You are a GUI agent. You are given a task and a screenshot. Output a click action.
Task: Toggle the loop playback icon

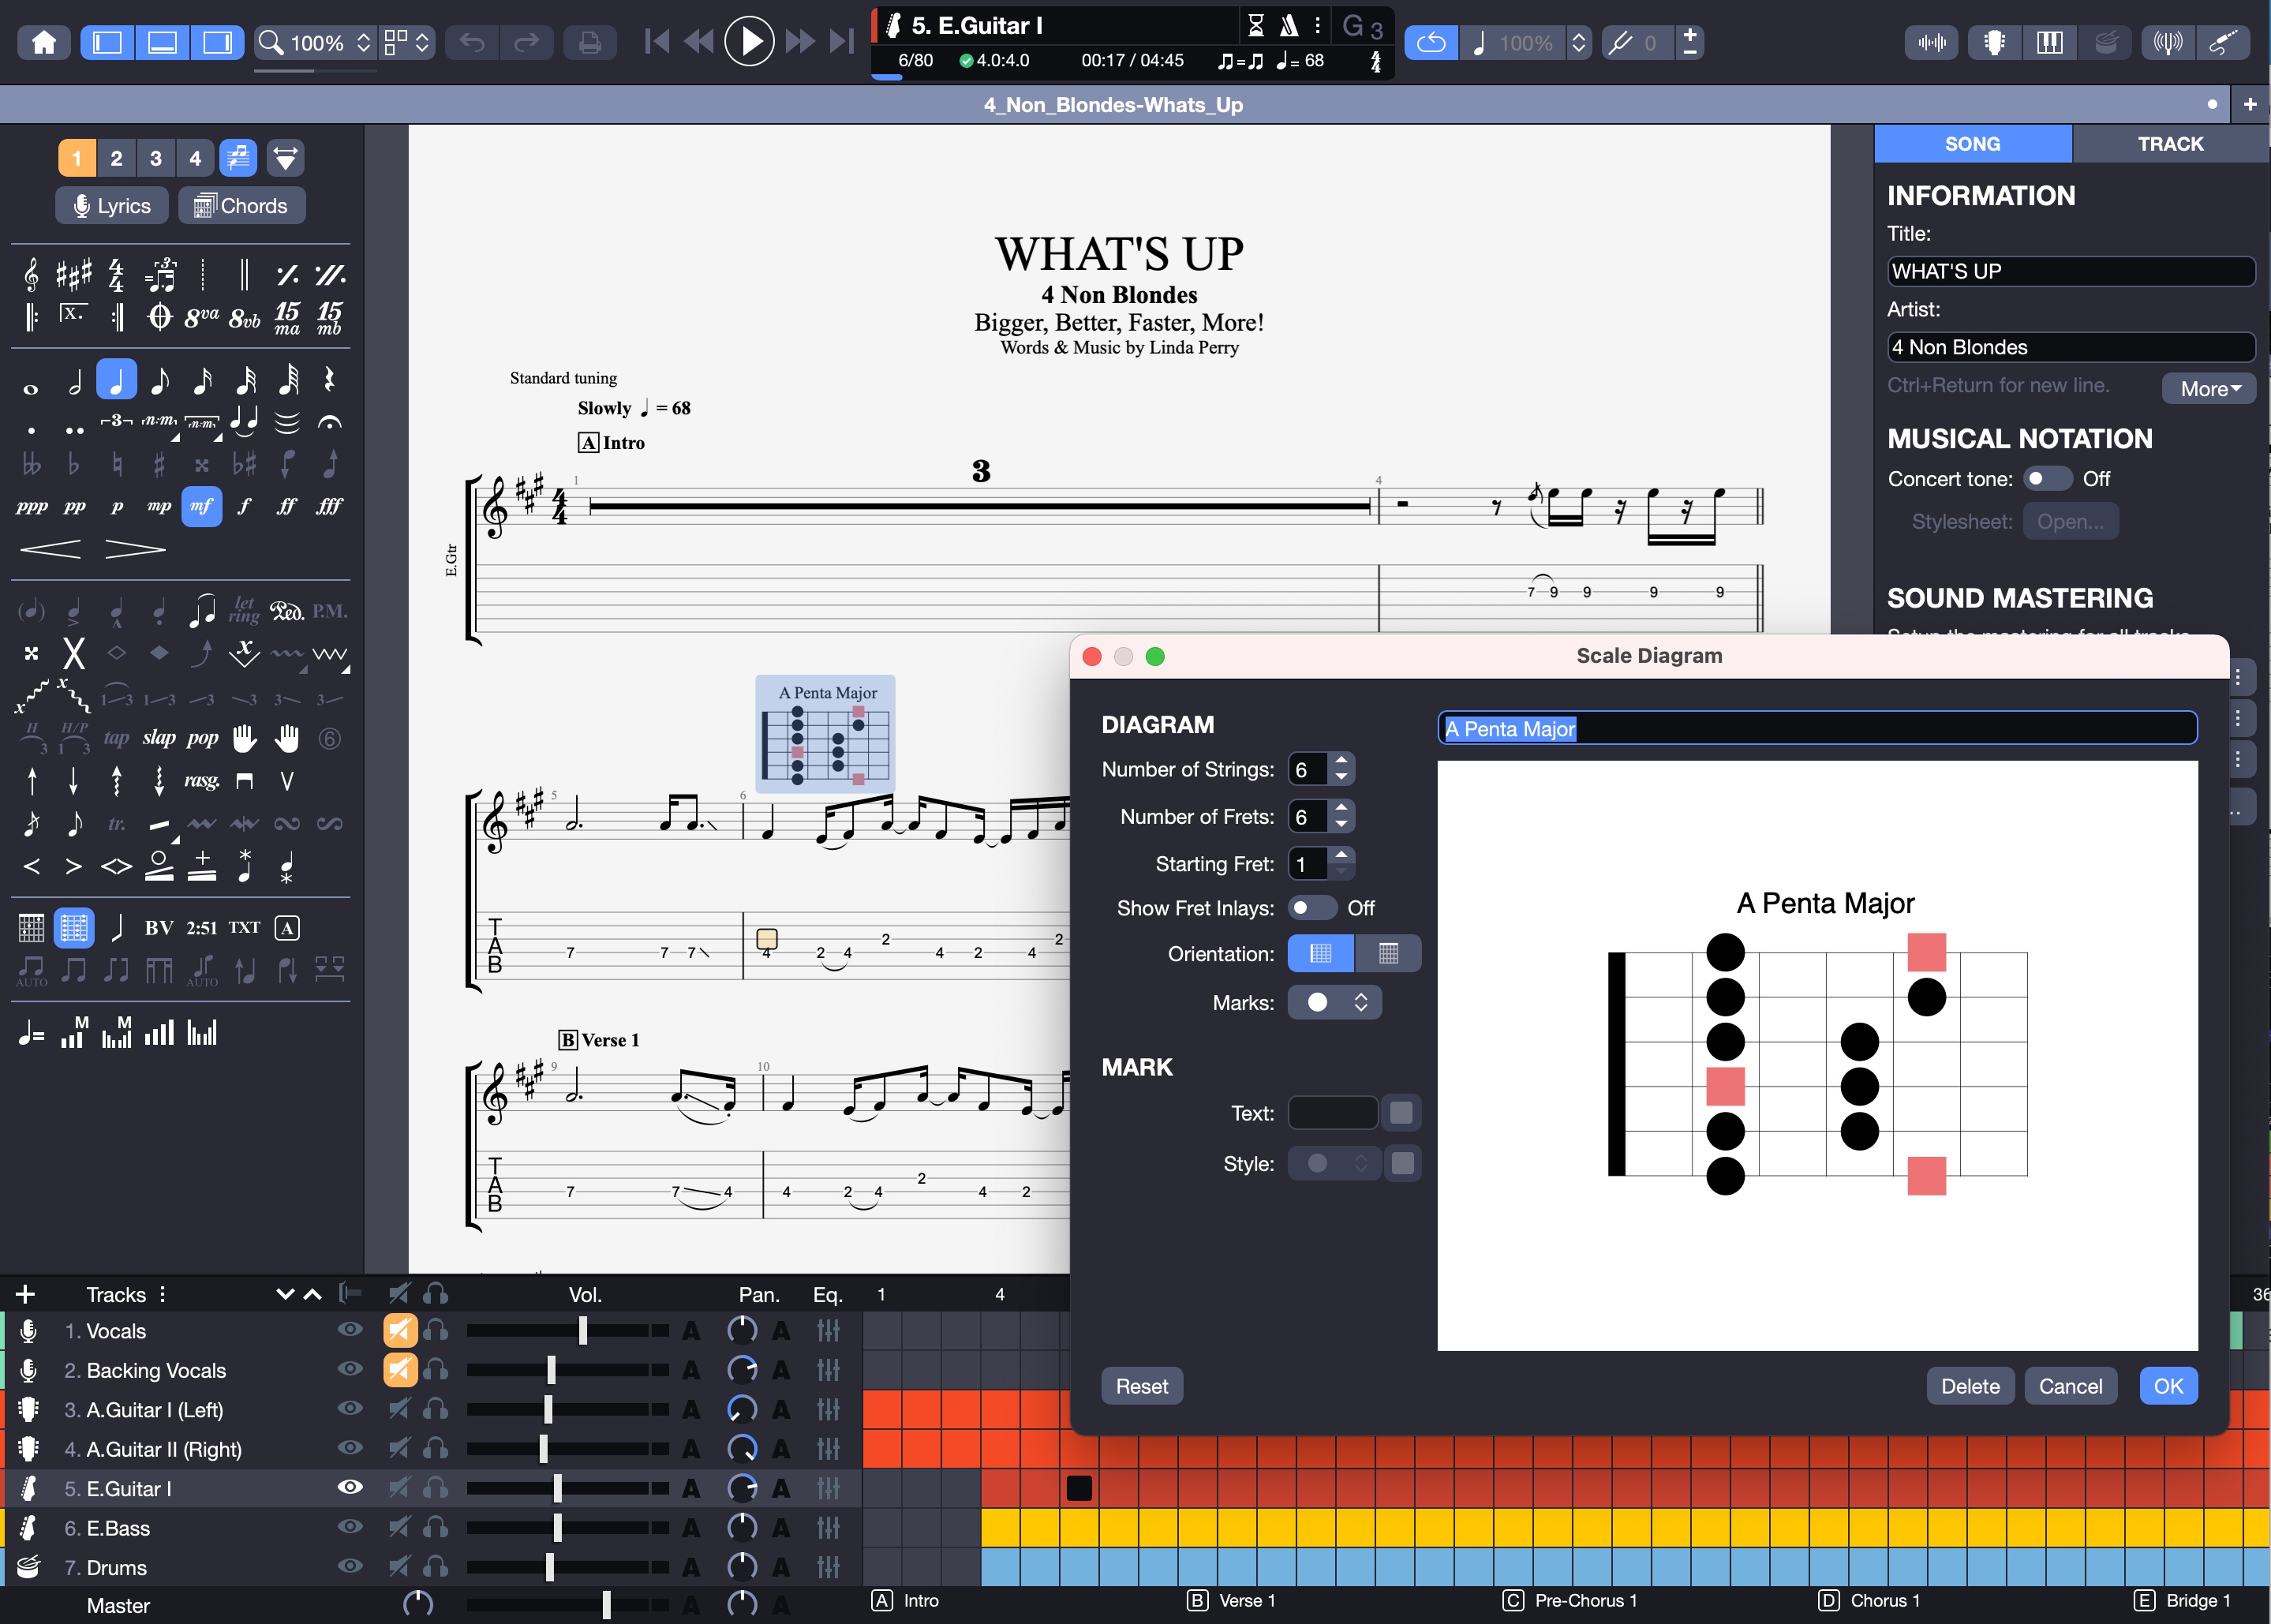1430,43
